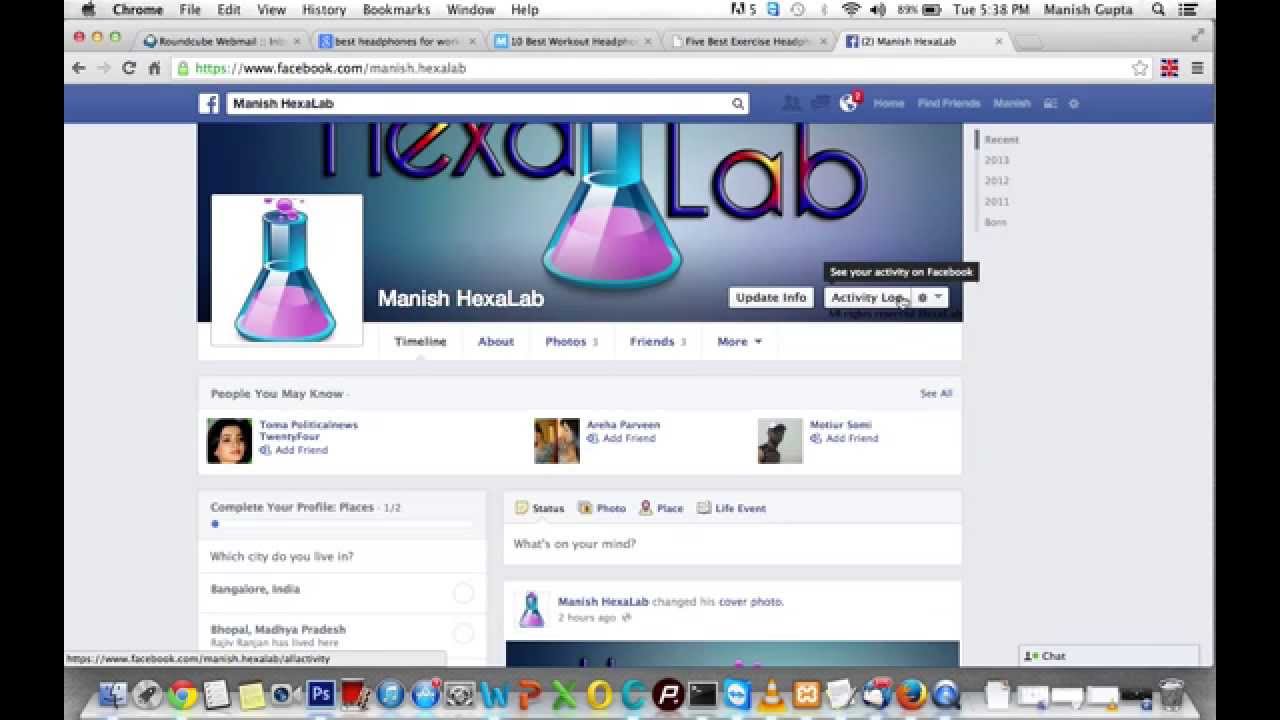
Task: Open Firefox from the dock
Action: pyautogui.click(x=911, y=693)
